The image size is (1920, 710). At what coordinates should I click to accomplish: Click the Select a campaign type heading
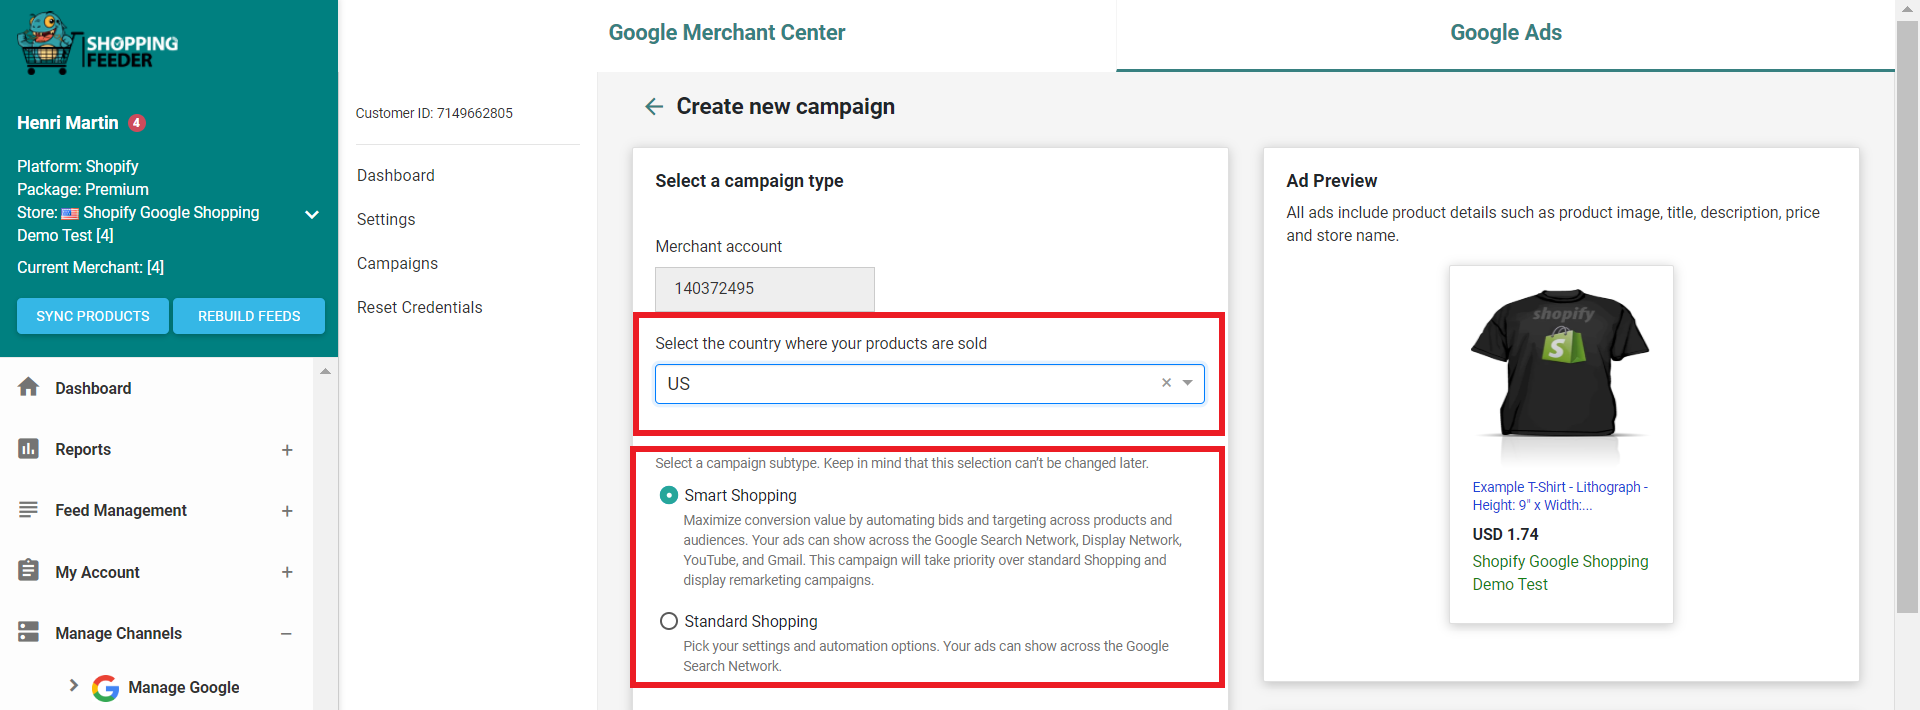[749, 181]
